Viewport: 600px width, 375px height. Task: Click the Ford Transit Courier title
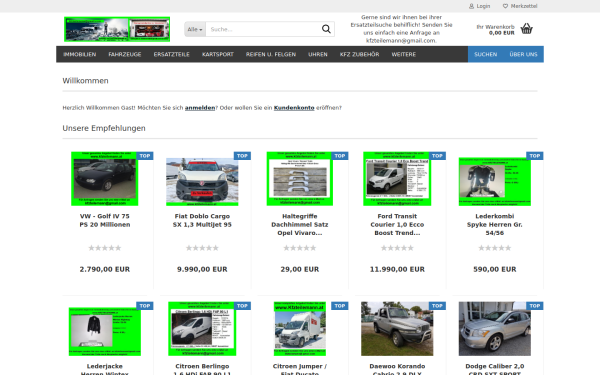point(397,225)
